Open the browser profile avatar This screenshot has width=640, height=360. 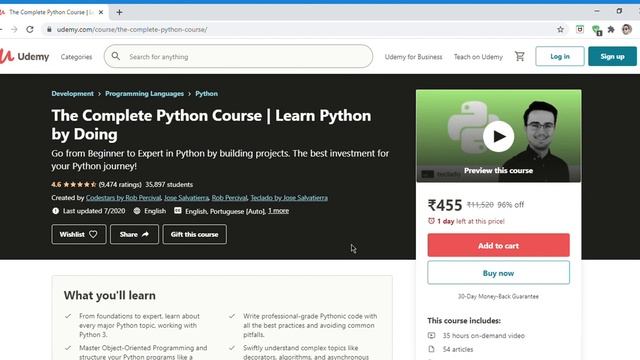coord(627,29)
